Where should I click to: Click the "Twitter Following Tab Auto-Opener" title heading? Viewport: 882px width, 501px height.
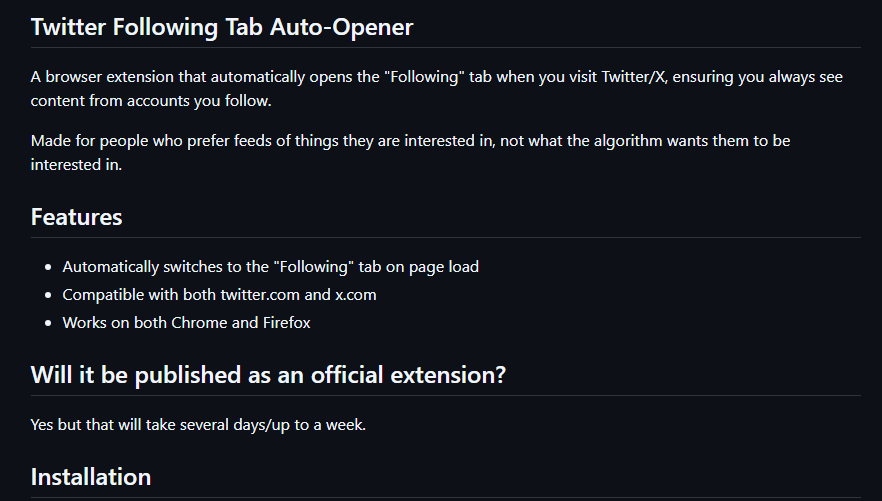click(221, 27)
